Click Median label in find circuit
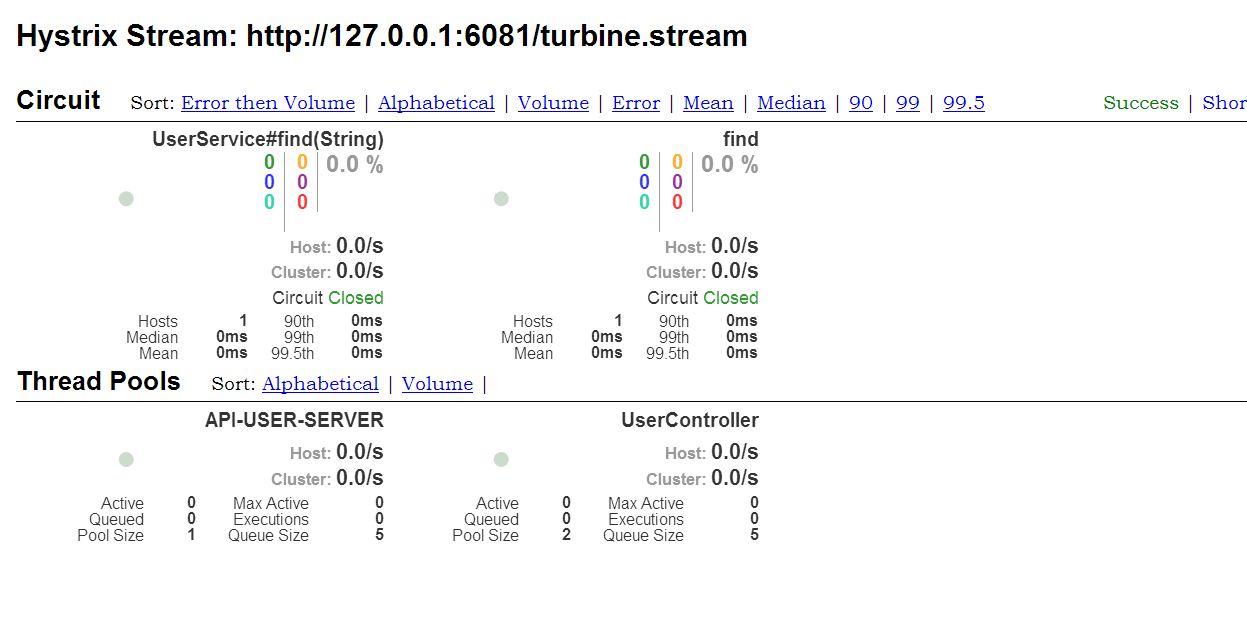The image size is (1247, 630). (527, 337)
